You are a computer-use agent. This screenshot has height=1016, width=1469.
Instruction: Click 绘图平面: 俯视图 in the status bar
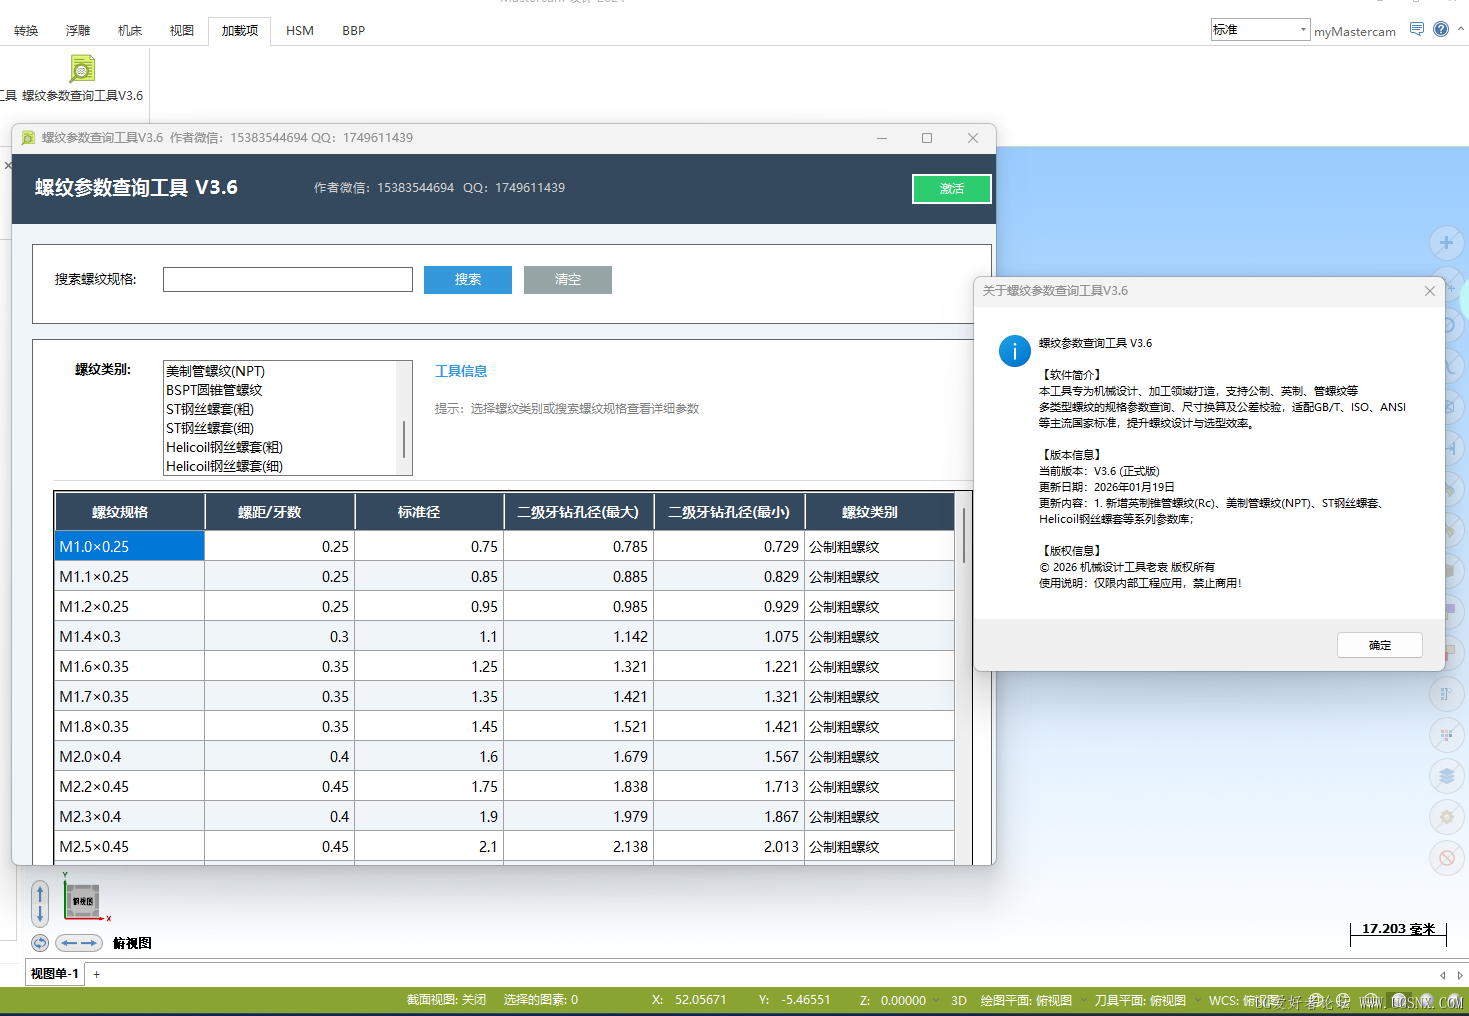pyautogui.click(x=1026, y=1000)
